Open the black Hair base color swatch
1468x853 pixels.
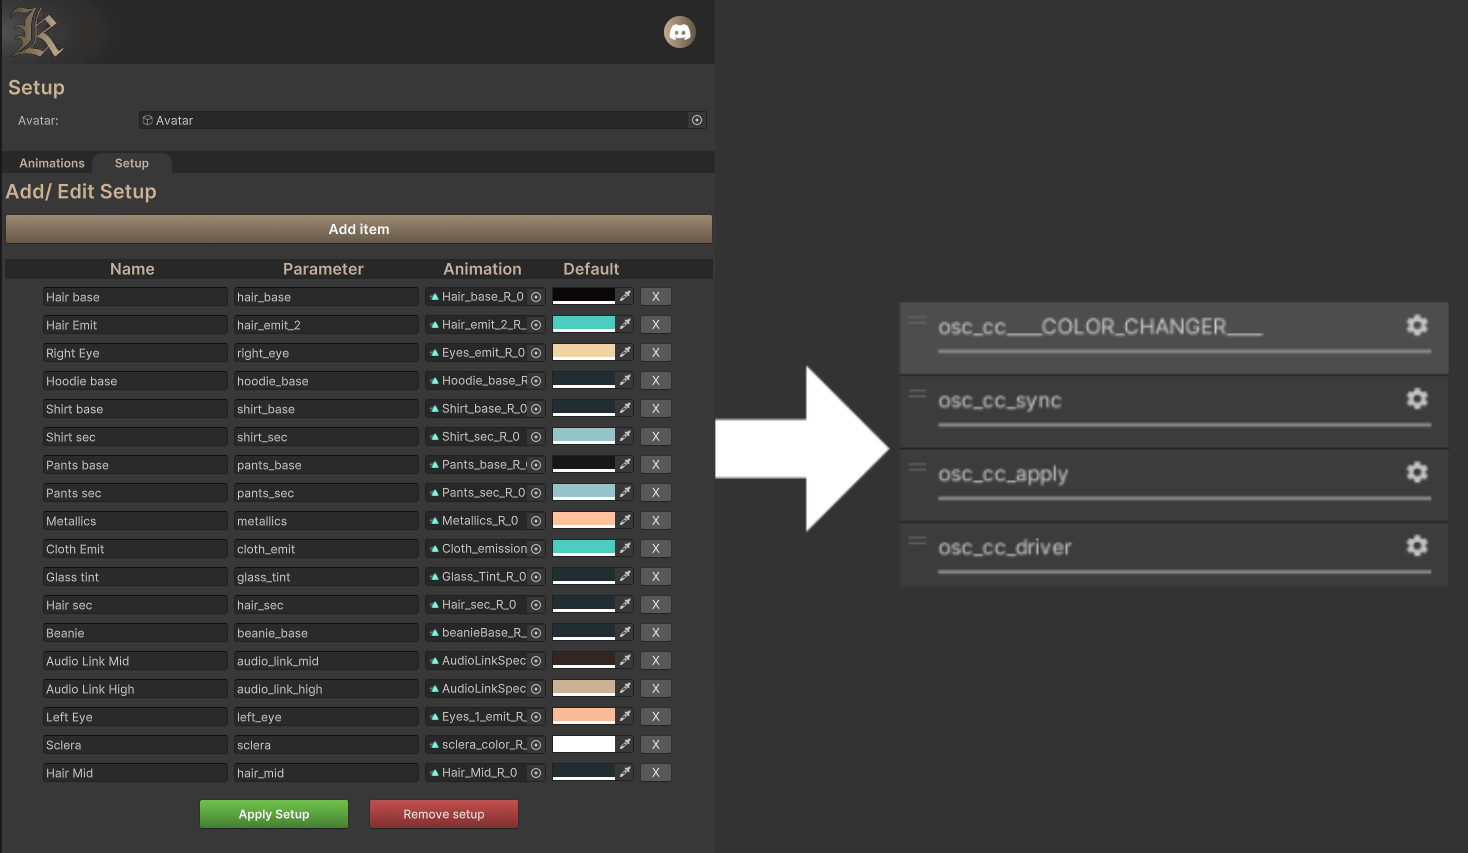pos(584,296)
